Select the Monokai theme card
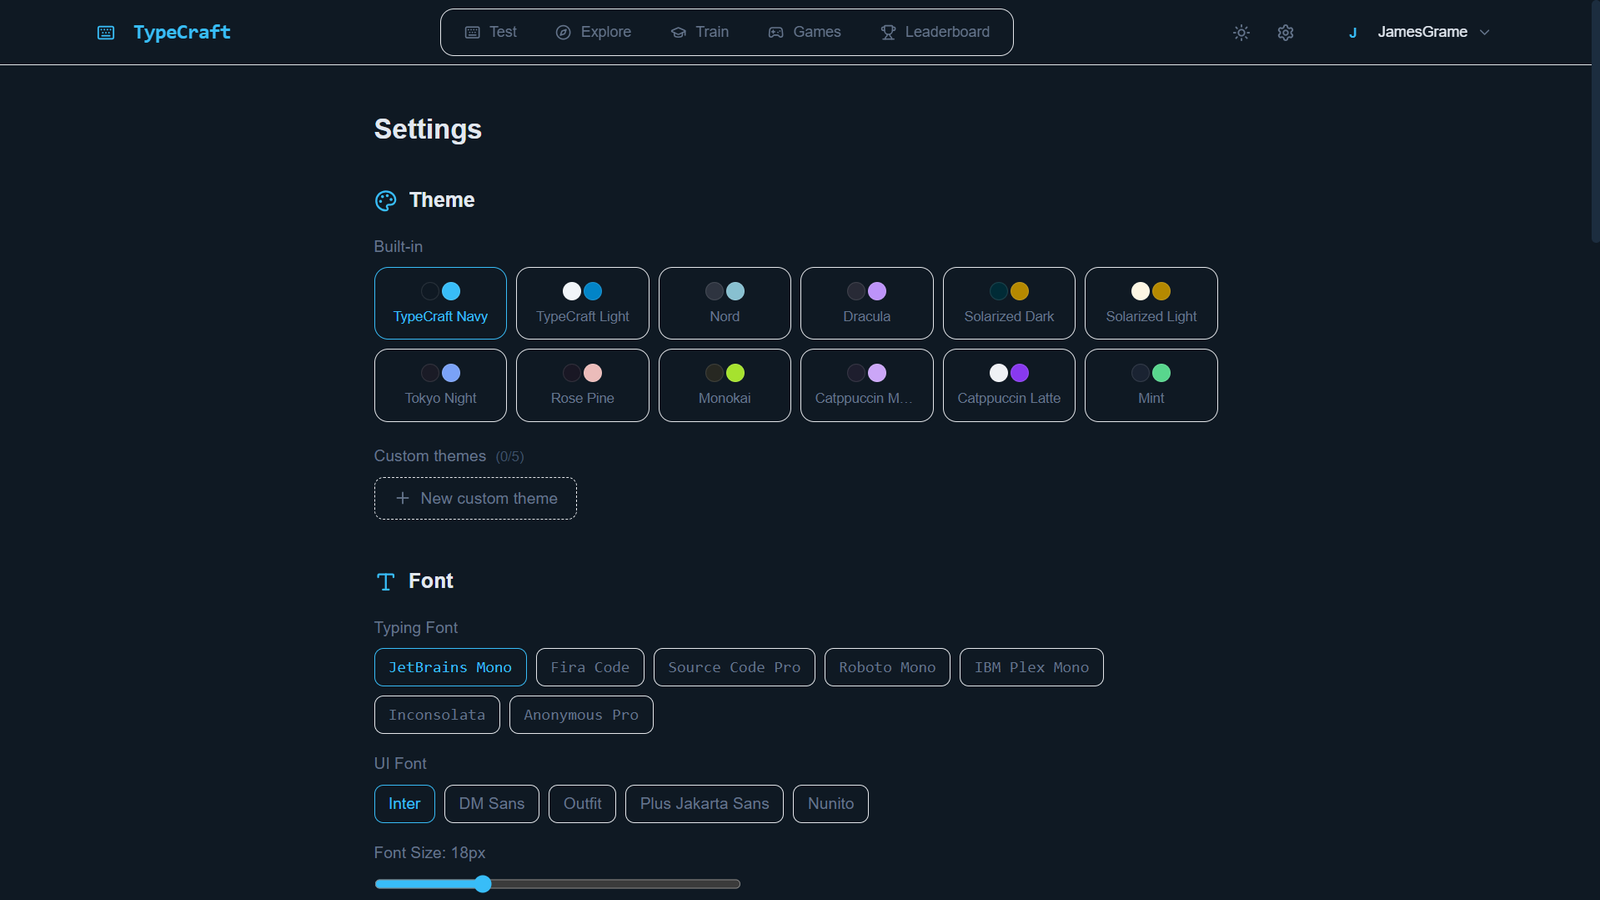The width and height of the screenshot is (1600, 900). [x=724, y=385]
